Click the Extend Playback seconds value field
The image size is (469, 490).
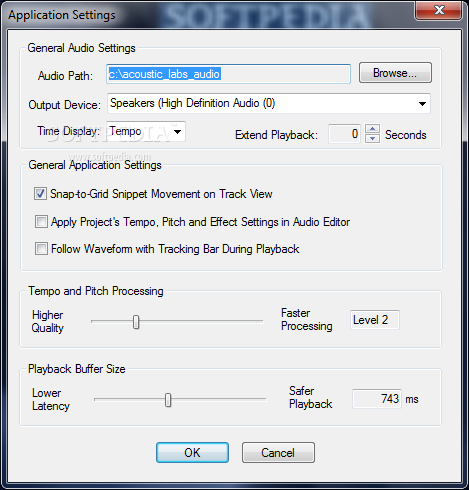(344, 134)
